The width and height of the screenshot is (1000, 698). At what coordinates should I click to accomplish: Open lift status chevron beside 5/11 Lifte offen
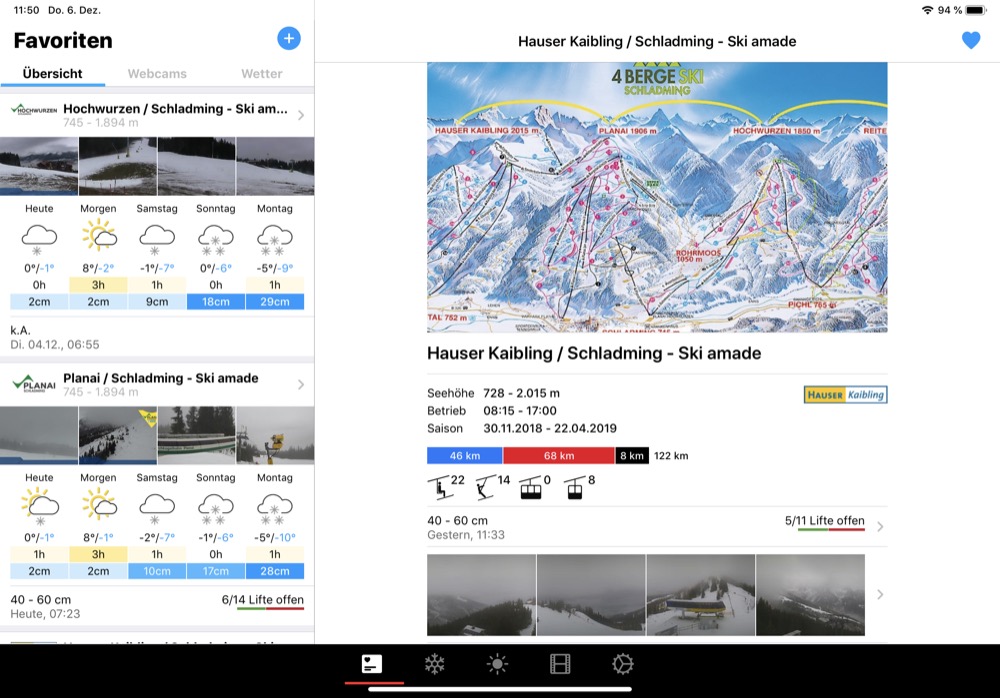click(880, 527)
